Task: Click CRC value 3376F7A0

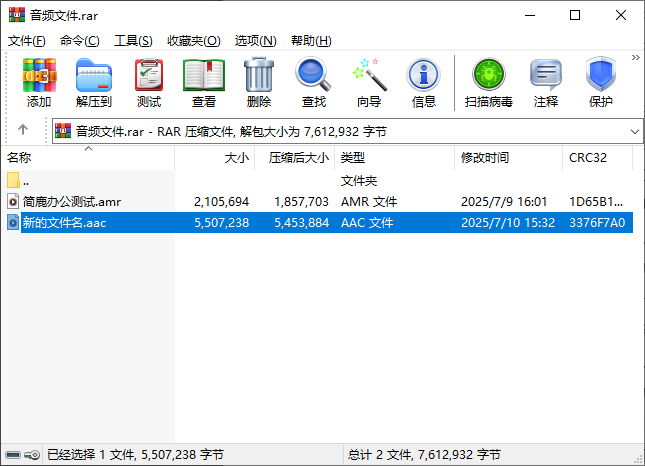Action: coord(597,223)
